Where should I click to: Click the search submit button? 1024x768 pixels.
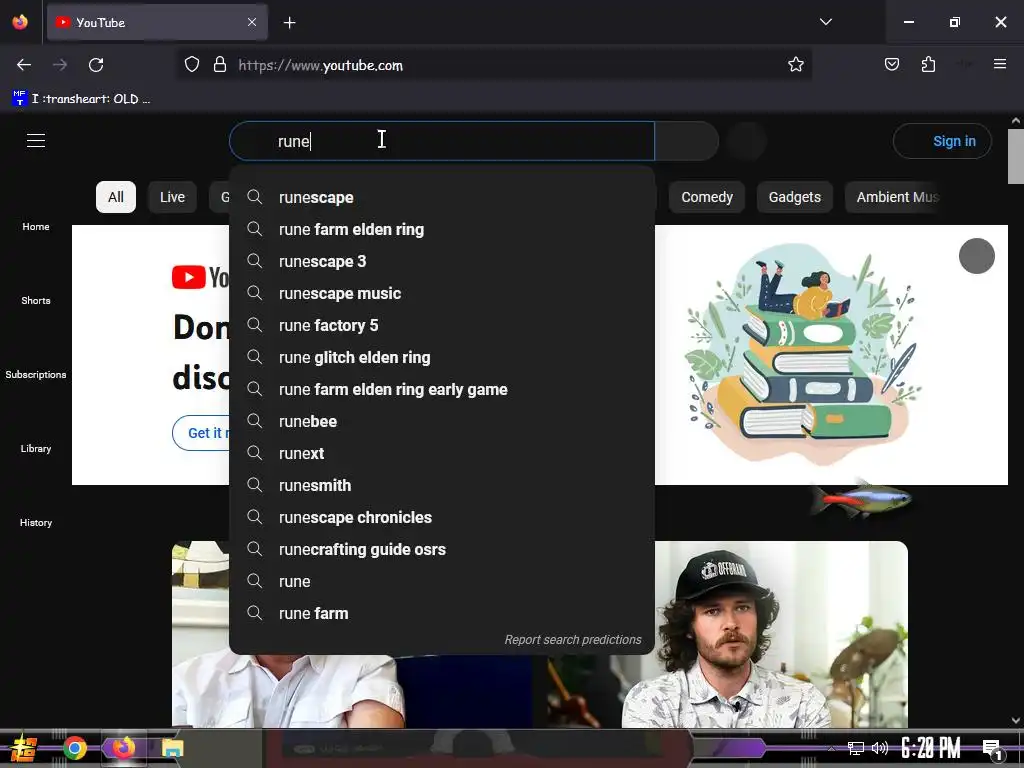(686, 141)
